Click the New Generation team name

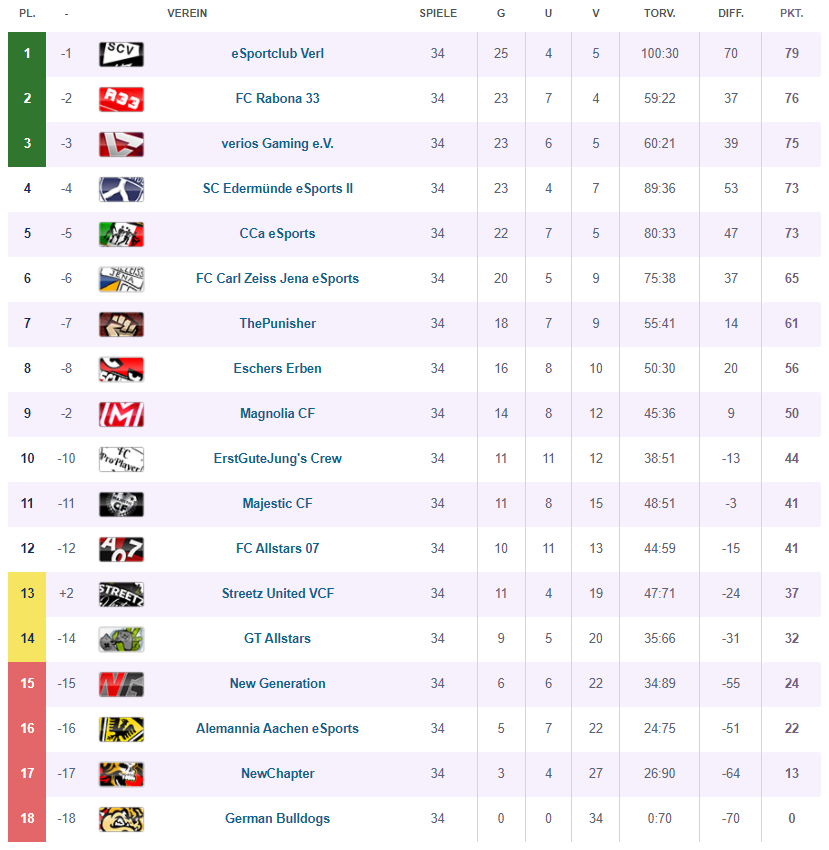pyautogui.click(x=278, y=684)
